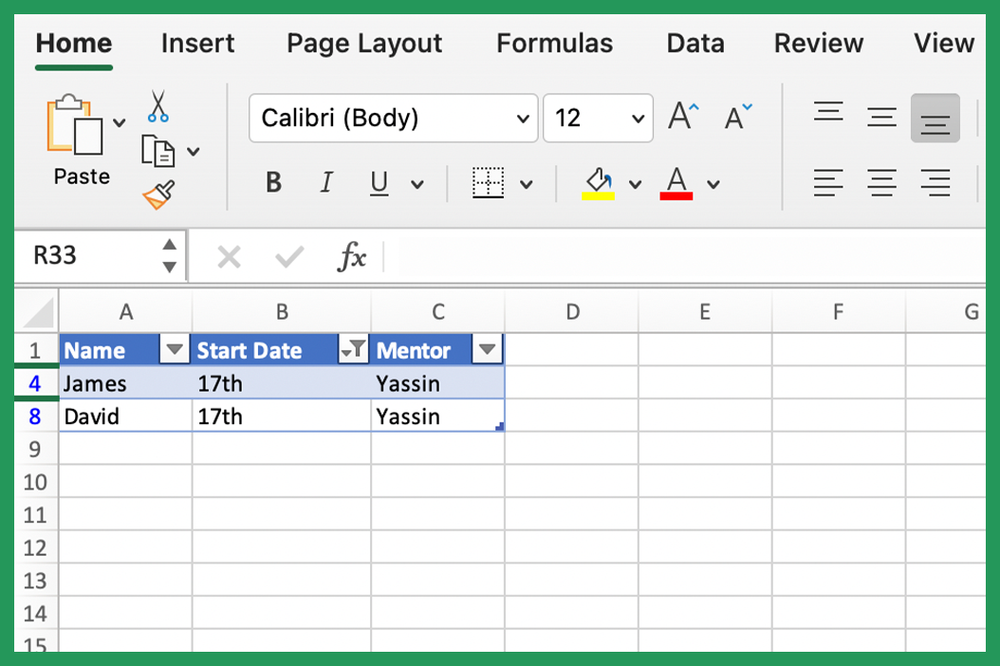The width and height of the screenshot is (1000, 666).
Task: Open the Mentor filter dropdown
Action: pos(487,349)
